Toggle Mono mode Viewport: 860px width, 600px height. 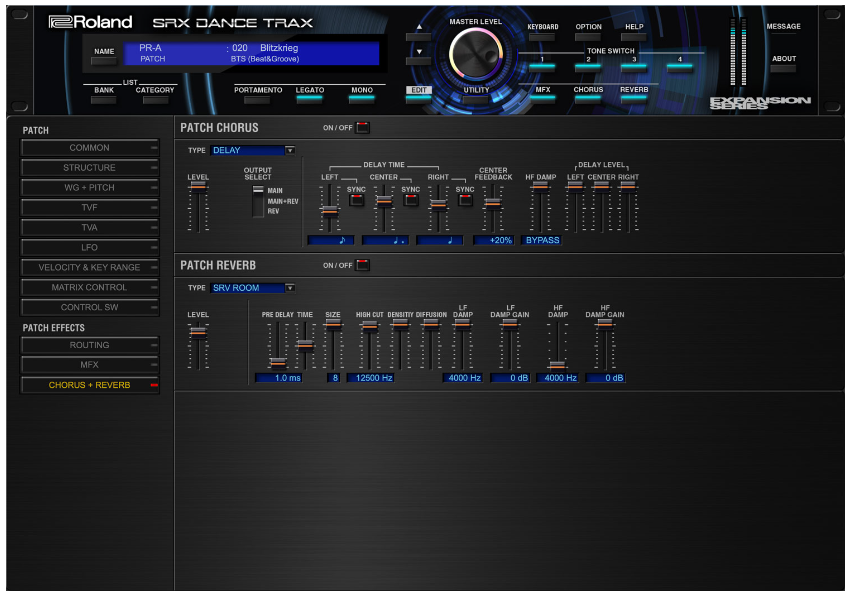(x=362, y=99)
